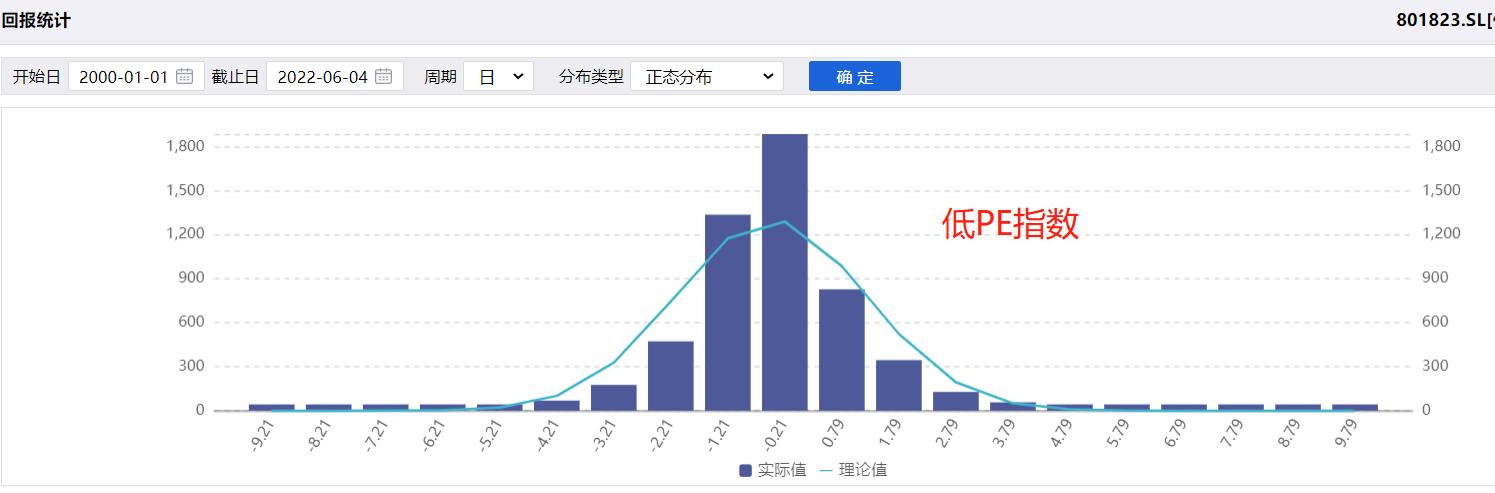
Task: Select the bar at 0.79
Action: pyautogui.click(x=842, y=349)
